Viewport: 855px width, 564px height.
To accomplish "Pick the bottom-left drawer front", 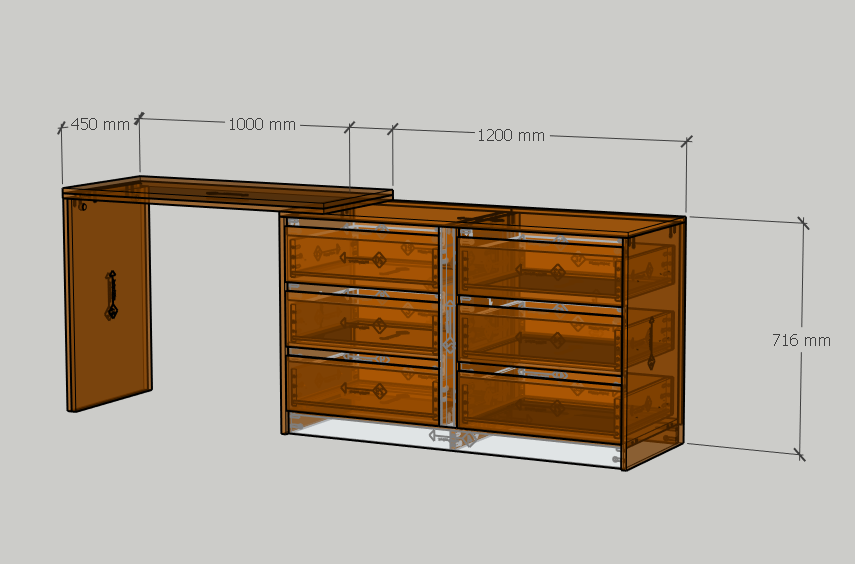I will point(362,387).
